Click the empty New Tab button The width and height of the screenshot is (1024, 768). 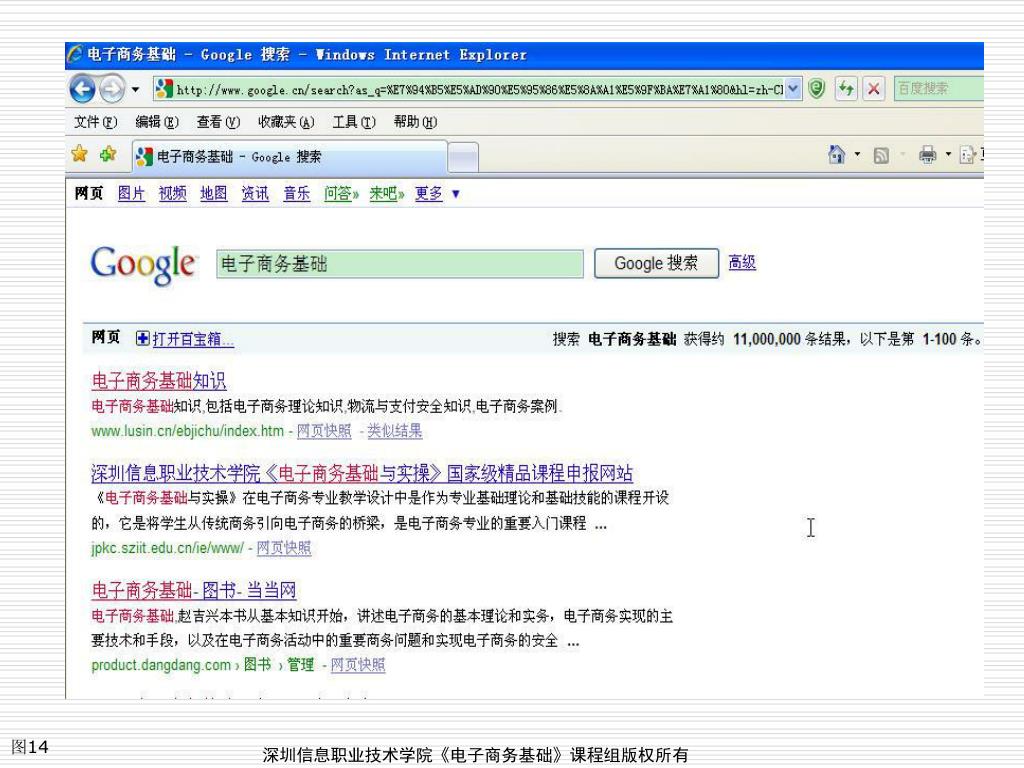(x=464, y=157)
